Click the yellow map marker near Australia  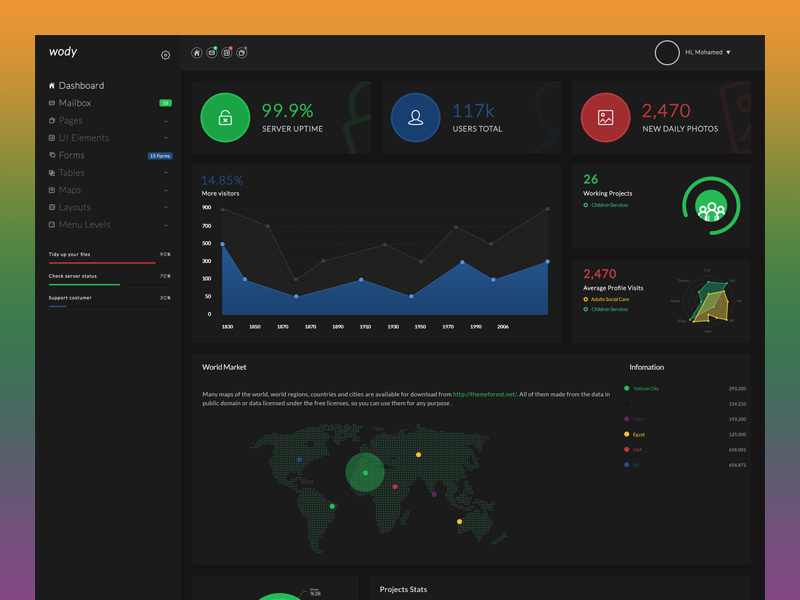459,521
